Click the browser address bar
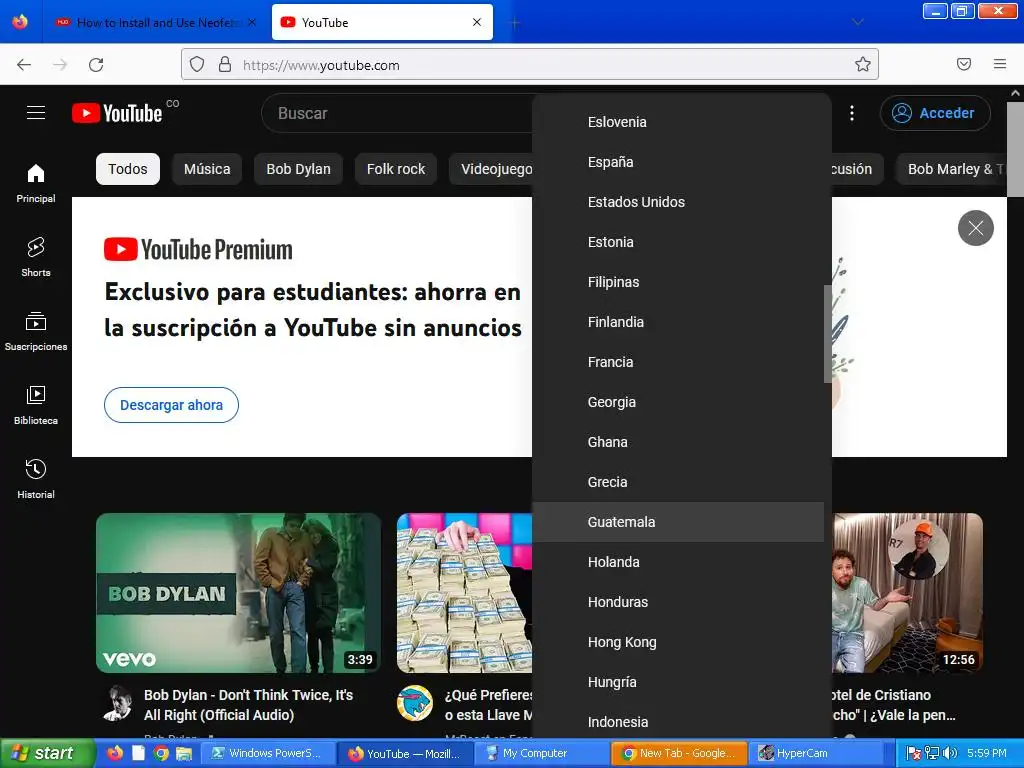 (529, 65)
